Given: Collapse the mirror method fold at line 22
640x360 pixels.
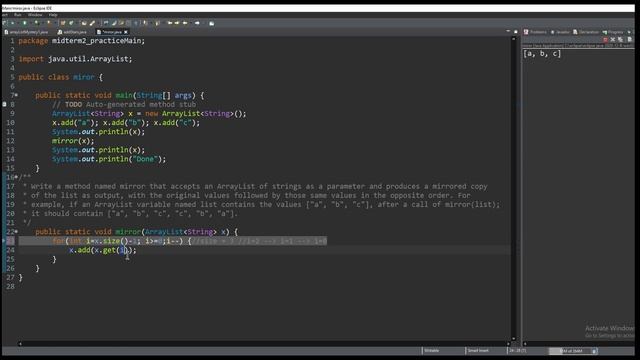Looking at the screenshot, I should [16, 232].
